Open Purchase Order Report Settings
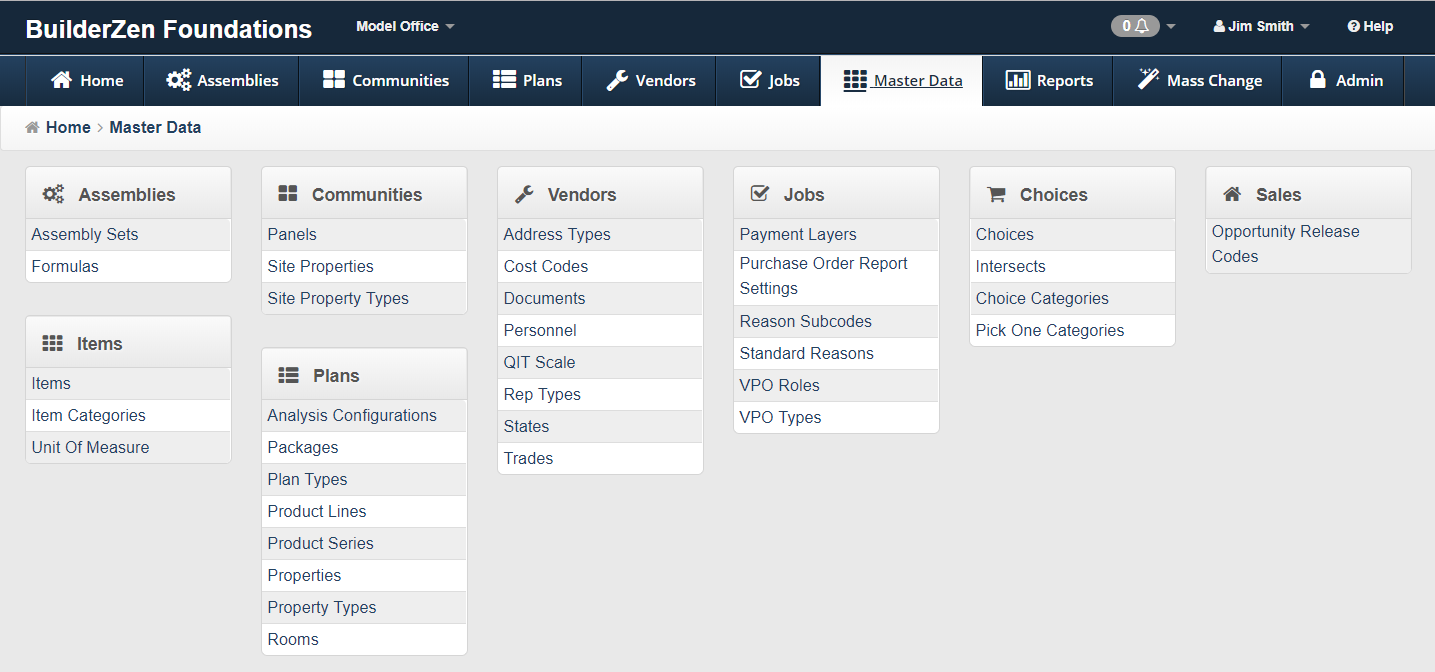The image size is (1435, 672). [823, 276]
